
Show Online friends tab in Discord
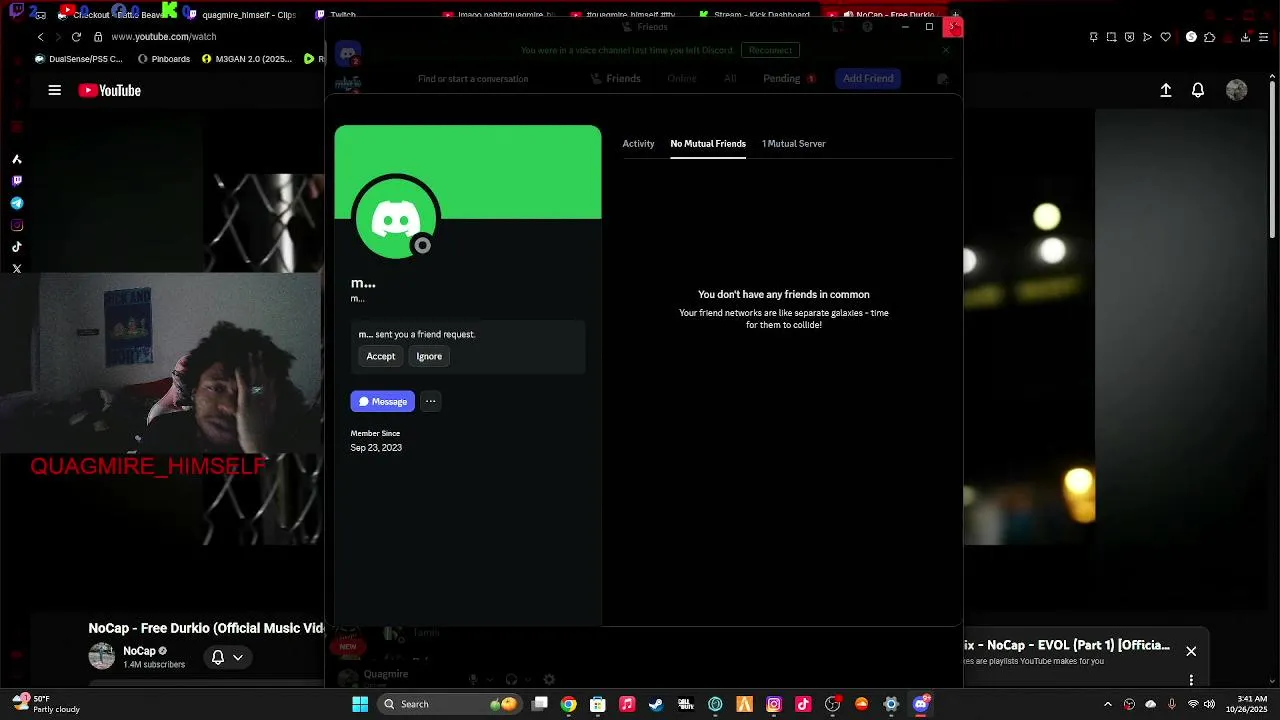(x=681, y=78)
